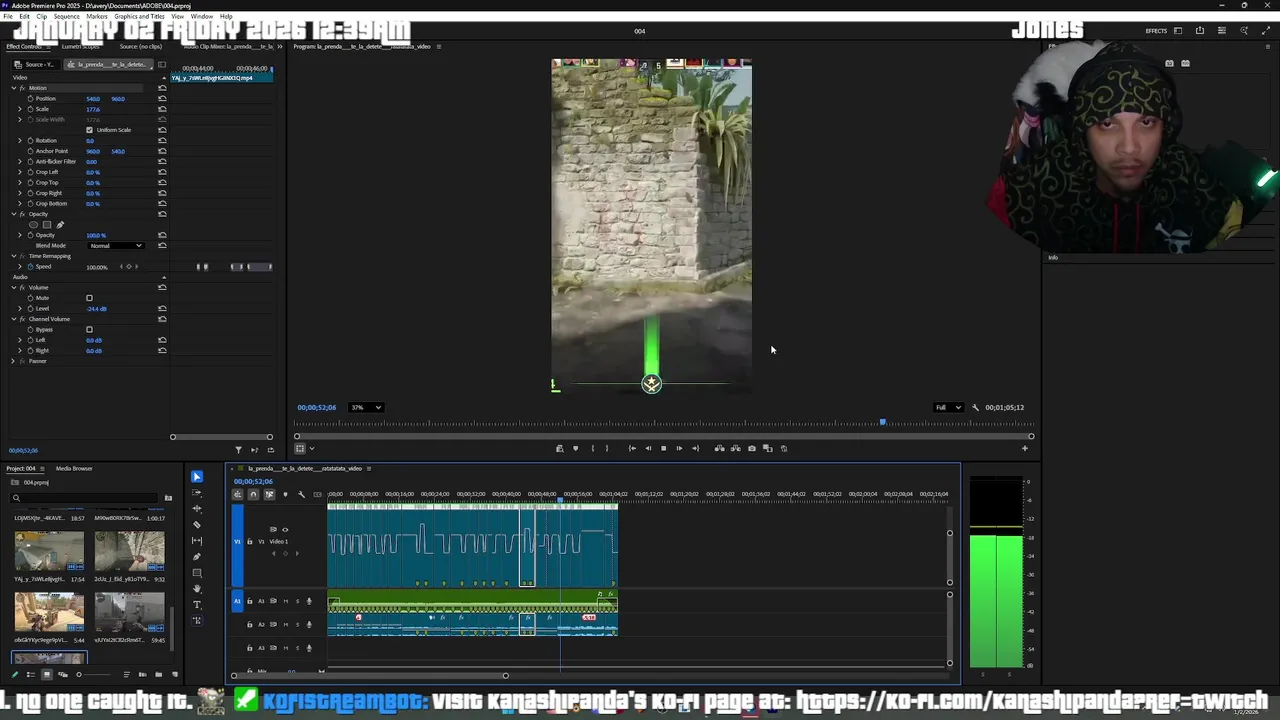The width and height of the screenshot is (1280, 720).
Task: Collapse the Volume effect group
Action: pyautogui.click(x=14, y=287)
